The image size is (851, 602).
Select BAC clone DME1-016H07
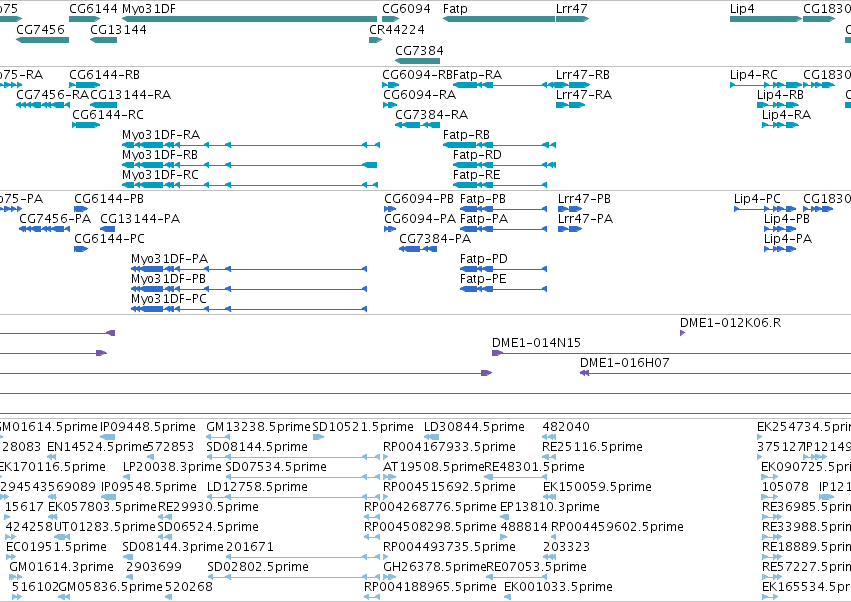tap(715, 373)
